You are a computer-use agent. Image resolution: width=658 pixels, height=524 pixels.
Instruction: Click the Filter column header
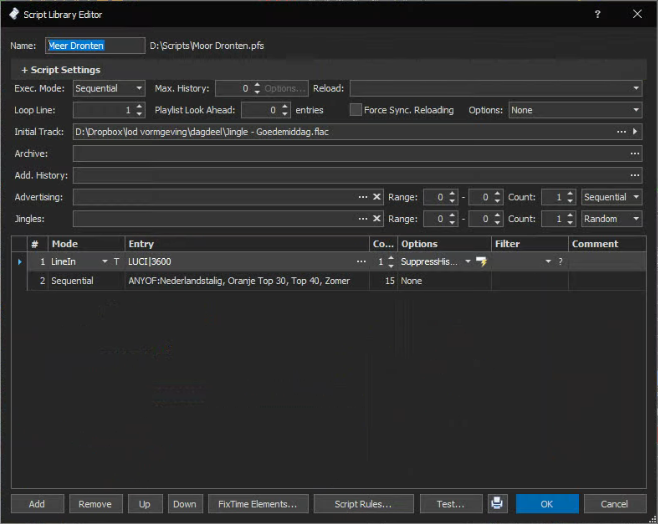point(530,244)
